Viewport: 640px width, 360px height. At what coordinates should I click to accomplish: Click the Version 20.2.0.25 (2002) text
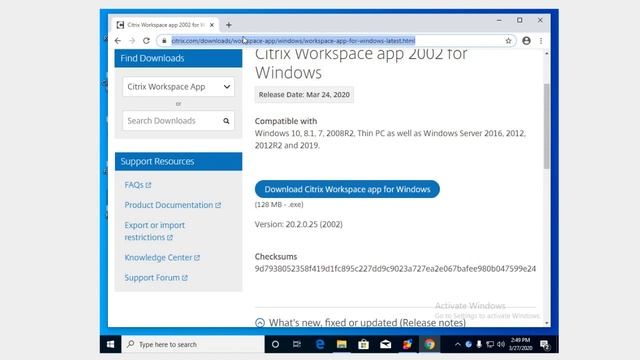tap(299, 224)
